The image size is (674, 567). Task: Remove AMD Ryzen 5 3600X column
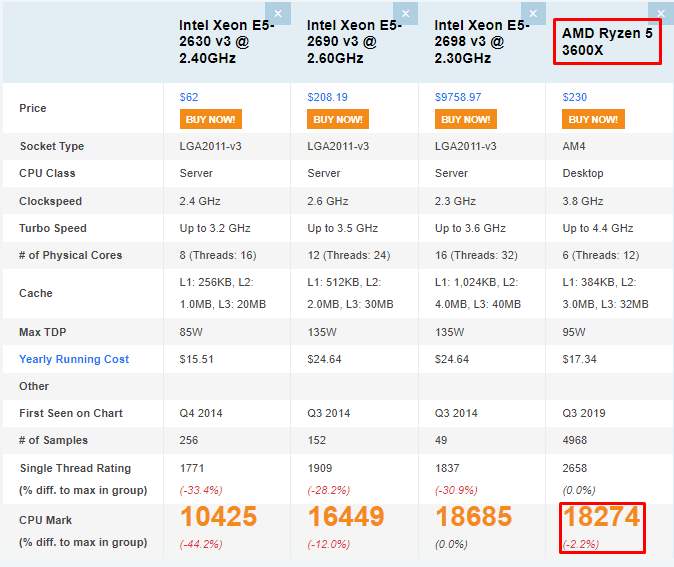[x=661, y=13]
